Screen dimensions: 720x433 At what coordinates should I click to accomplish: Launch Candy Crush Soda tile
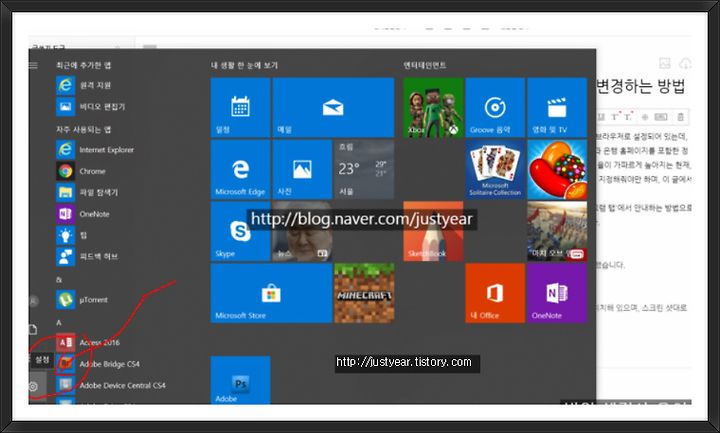click(557, 169)
